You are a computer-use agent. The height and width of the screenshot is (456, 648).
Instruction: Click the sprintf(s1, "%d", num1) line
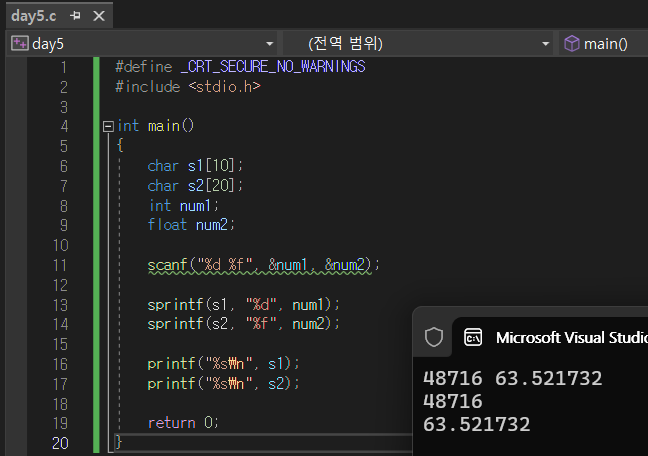click(243, 305)
